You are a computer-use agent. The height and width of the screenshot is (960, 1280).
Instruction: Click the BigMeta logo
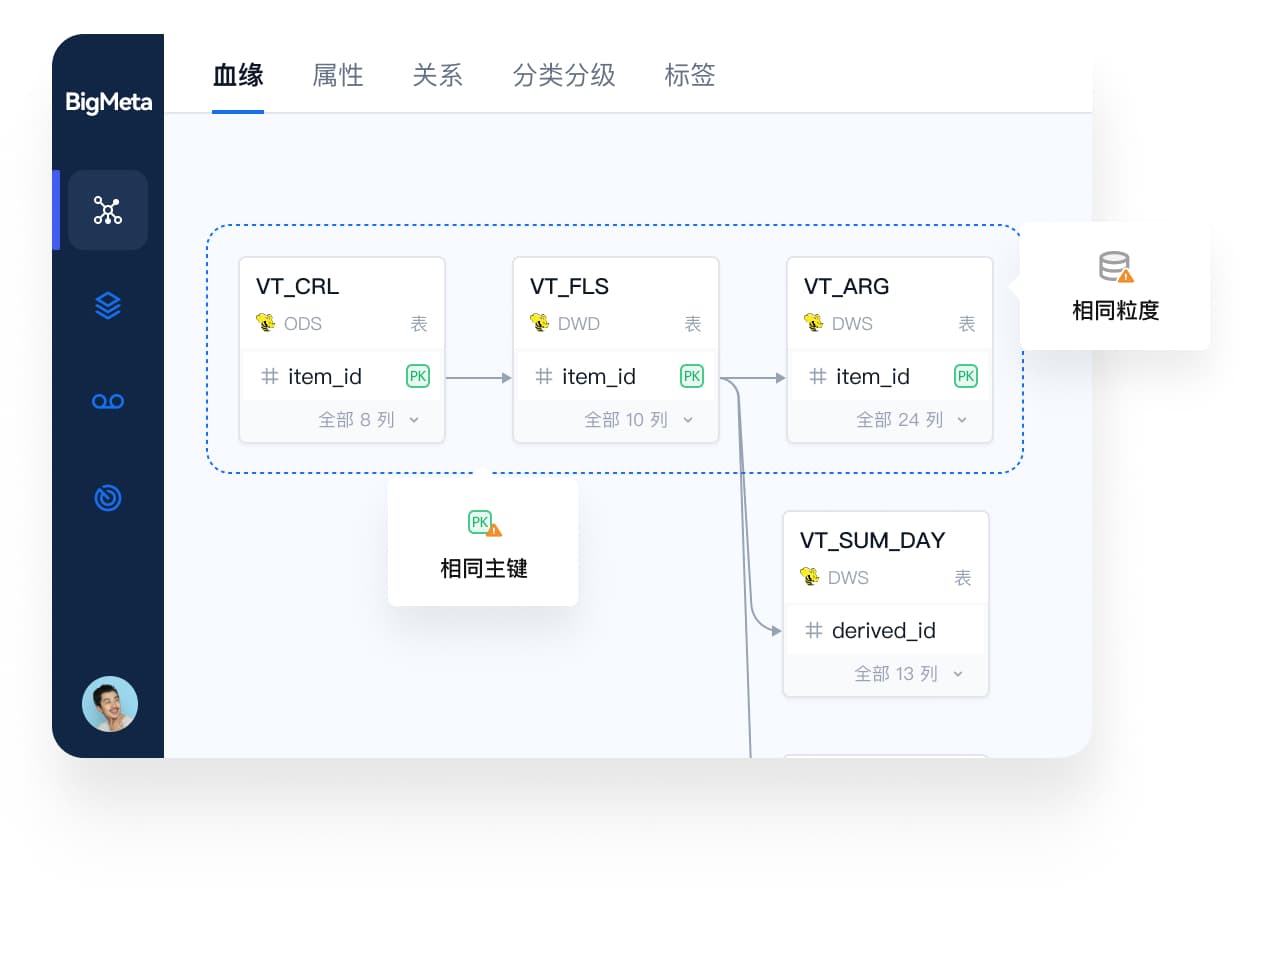(x=108, y=102)
